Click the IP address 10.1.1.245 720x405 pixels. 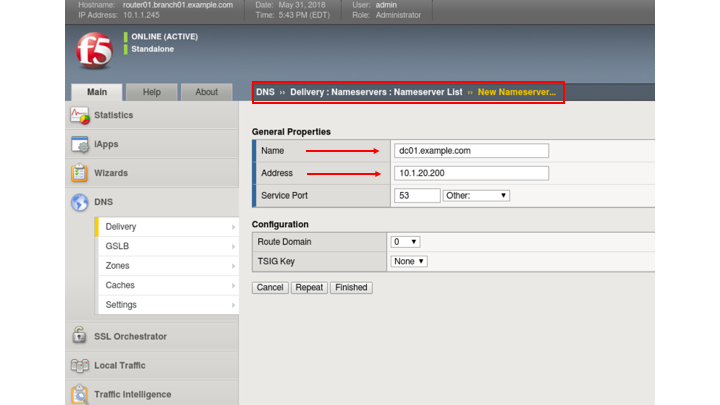coord(141,15)
